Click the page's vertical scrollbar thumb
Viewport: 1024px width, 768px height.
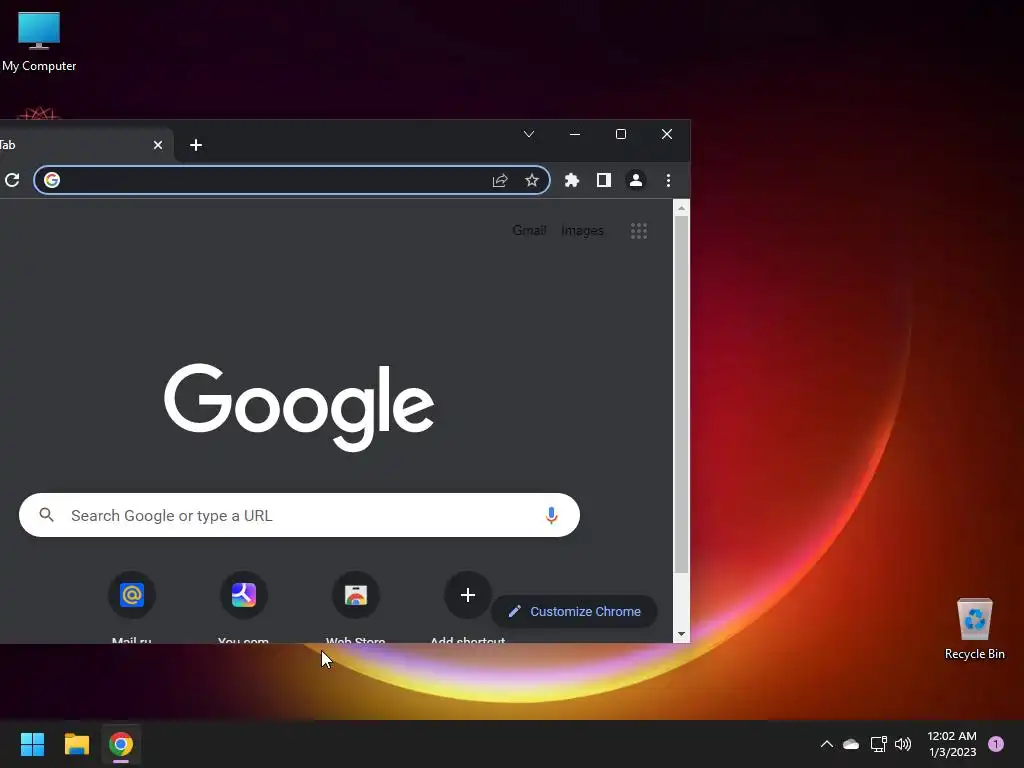pyautogui.click(x=681, y=395)
